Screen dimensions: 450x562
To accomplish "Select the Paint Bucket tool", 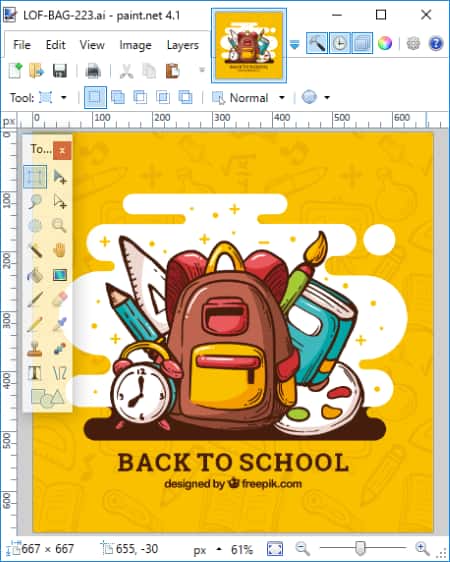I will point(35,275).
